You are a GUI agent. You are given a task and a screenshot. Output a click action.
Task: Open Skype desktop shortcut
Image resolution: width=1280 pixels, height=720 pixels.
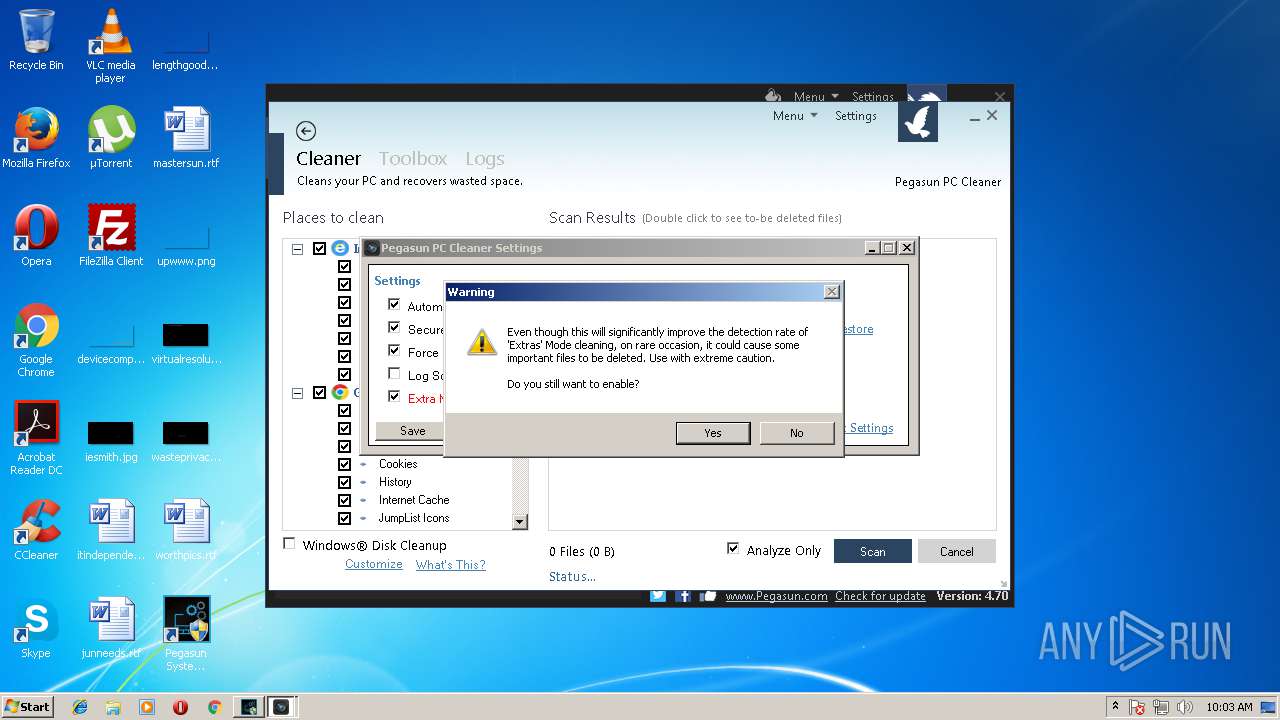pyautogui.click(x=36, y=628)
